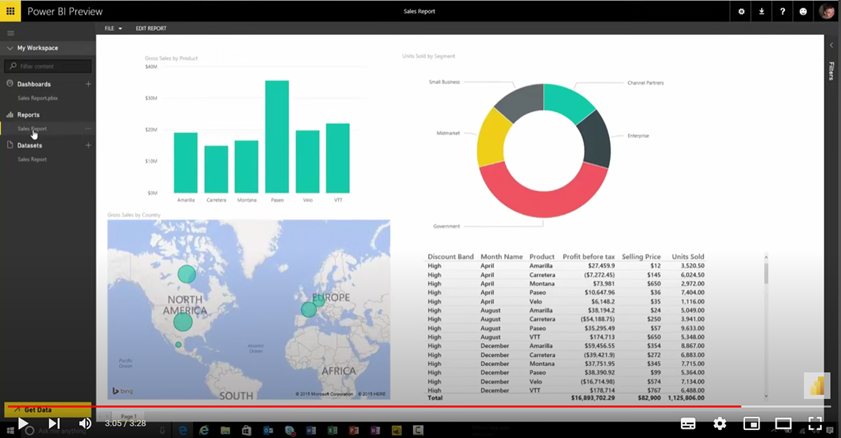
Task: Open the user profile picture
Action: coord(827,12)
